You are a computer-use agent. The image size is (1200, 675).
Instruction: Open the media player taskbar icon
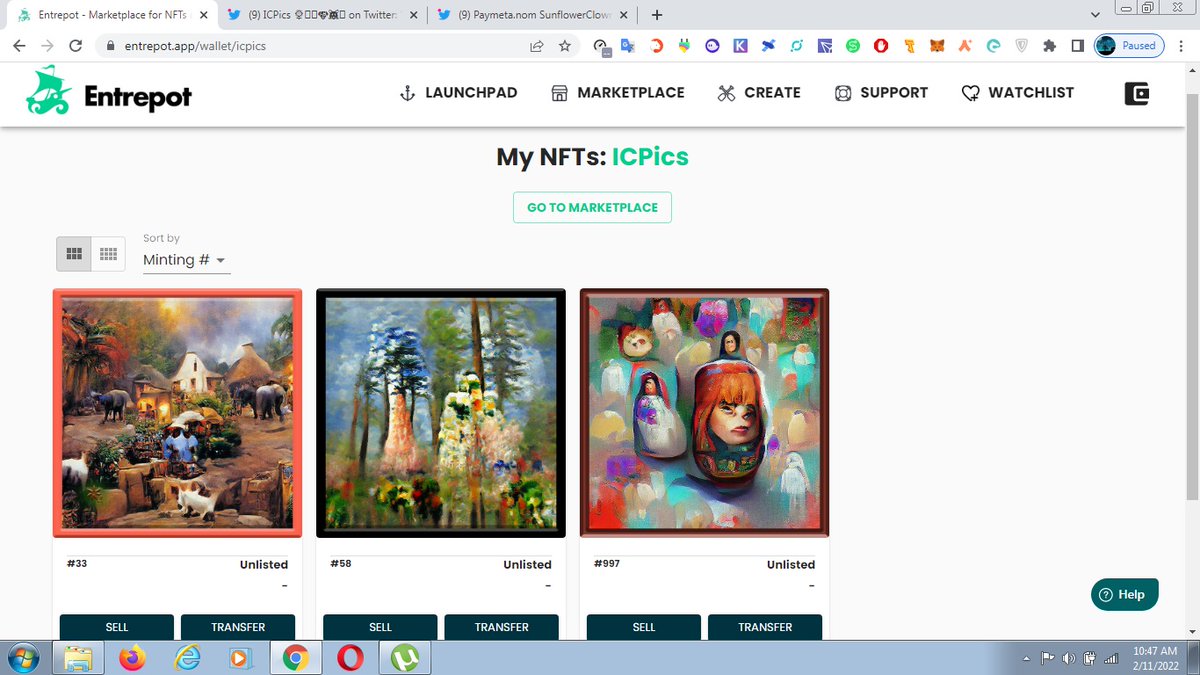[240, 657]
